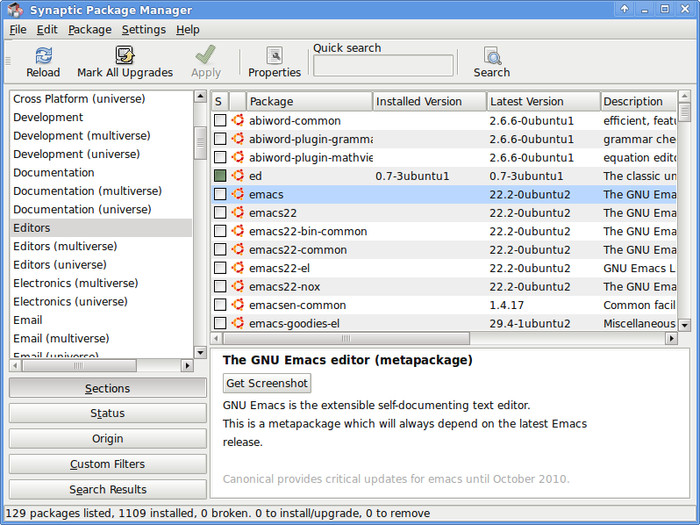The height and width of the screenshot is (525, 700).
Task: Click the Ubuntu logo beside emacs22-bin-common
Action: tap(238, 231)
